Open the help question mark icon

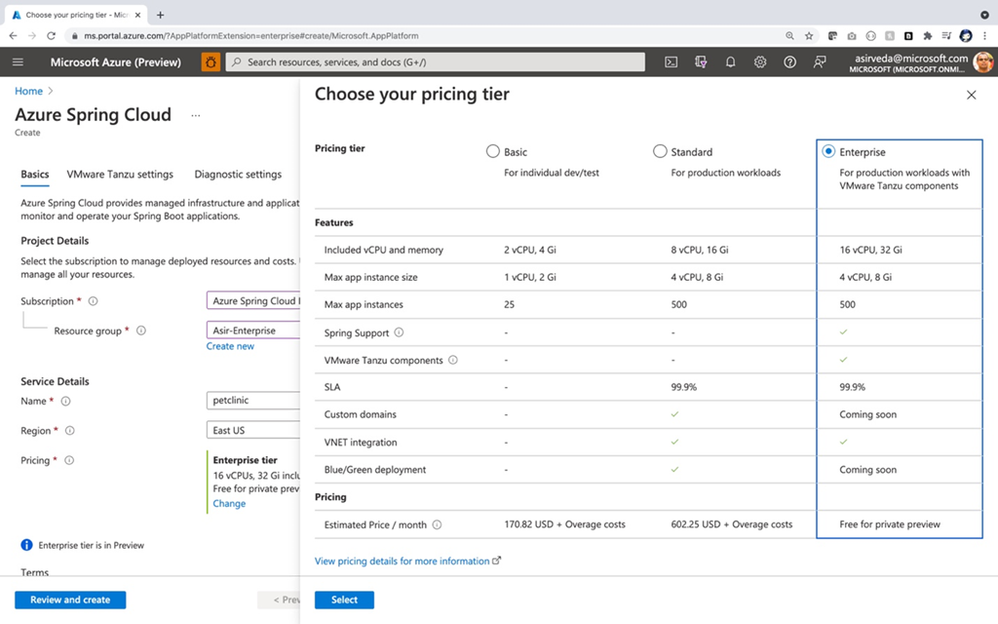[x=789, y=62]
